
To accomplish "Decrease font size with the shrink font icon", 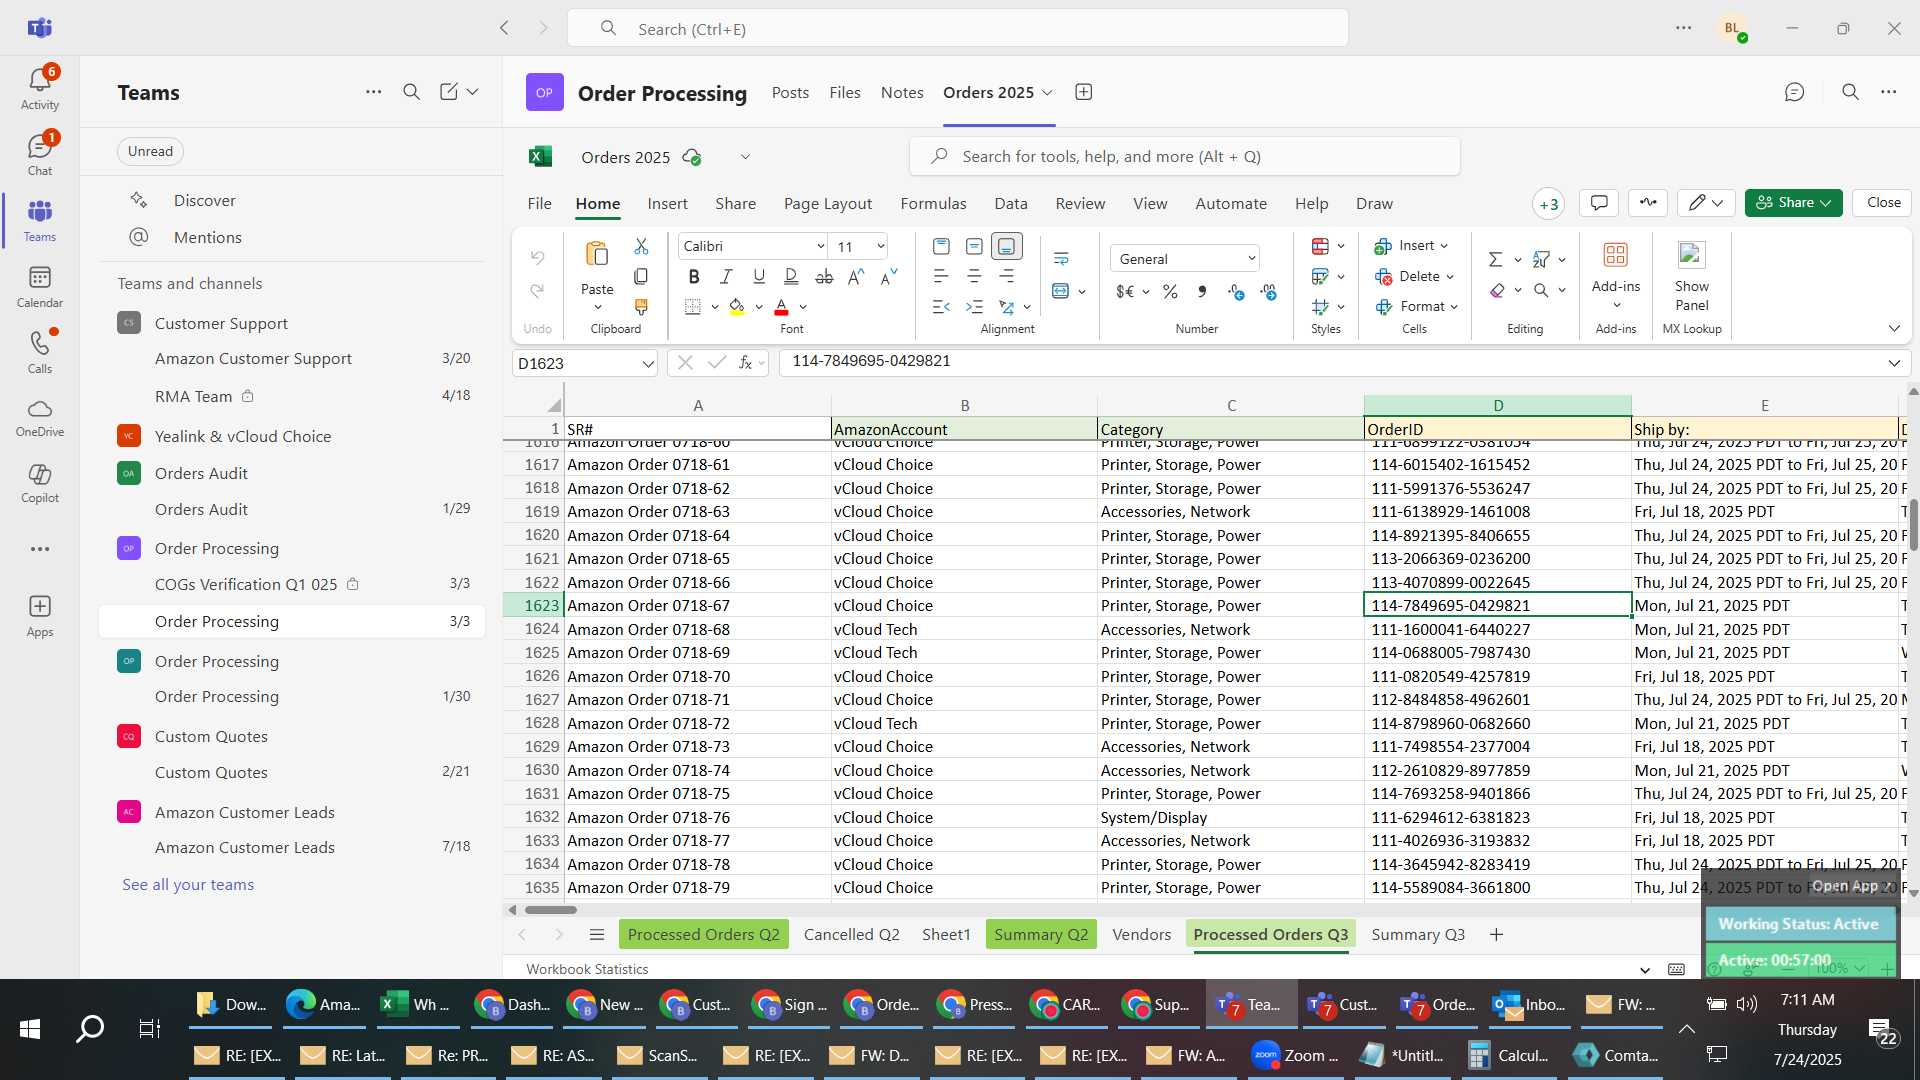I will click(x=889, y=277).
